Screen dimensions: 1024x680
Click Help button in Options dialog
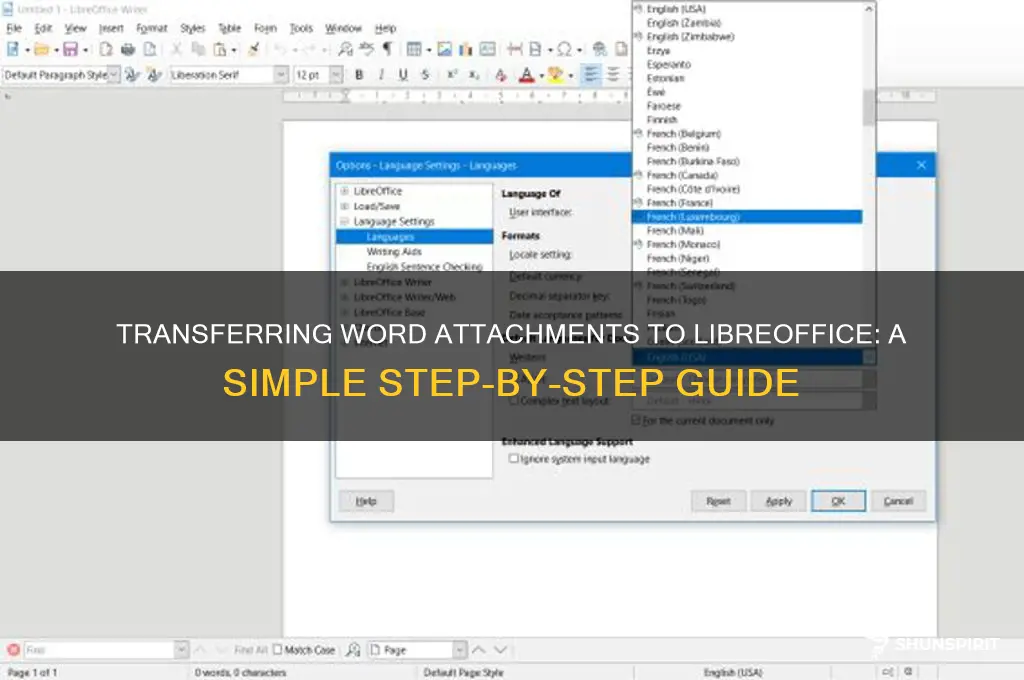pos(366,501)
